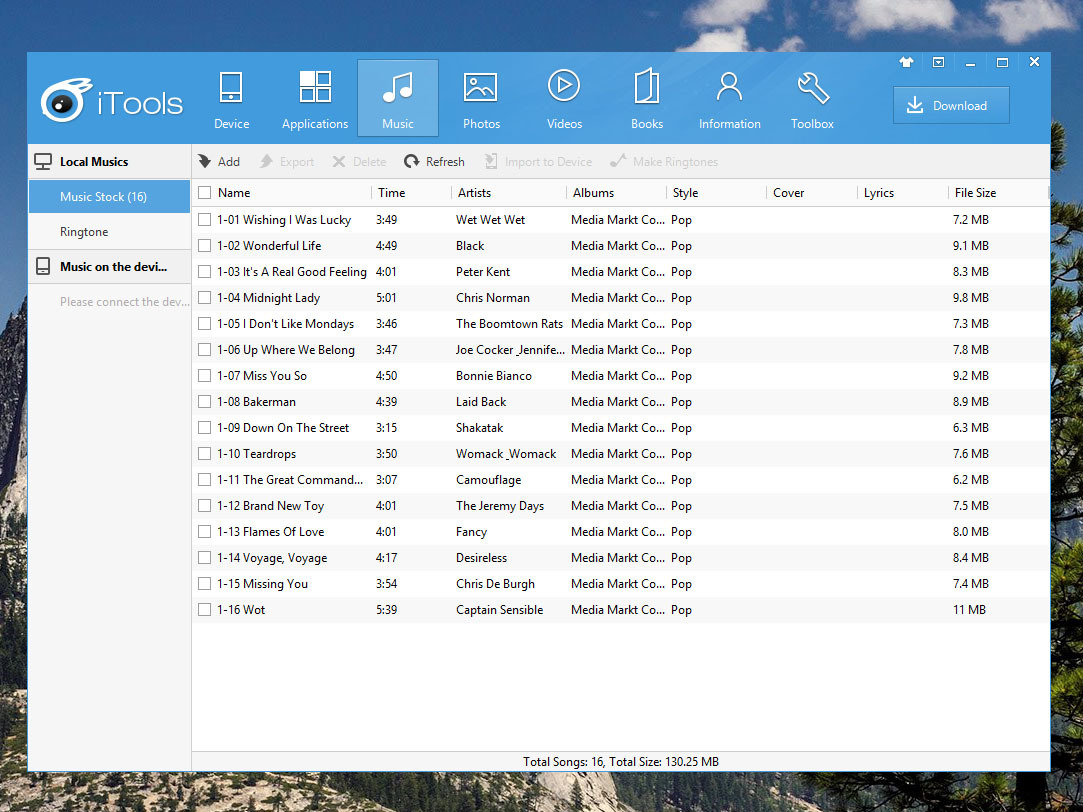Select checkbox for 1-08 Bakerman
Viewport: 1083px width, 812px height.
205,402
